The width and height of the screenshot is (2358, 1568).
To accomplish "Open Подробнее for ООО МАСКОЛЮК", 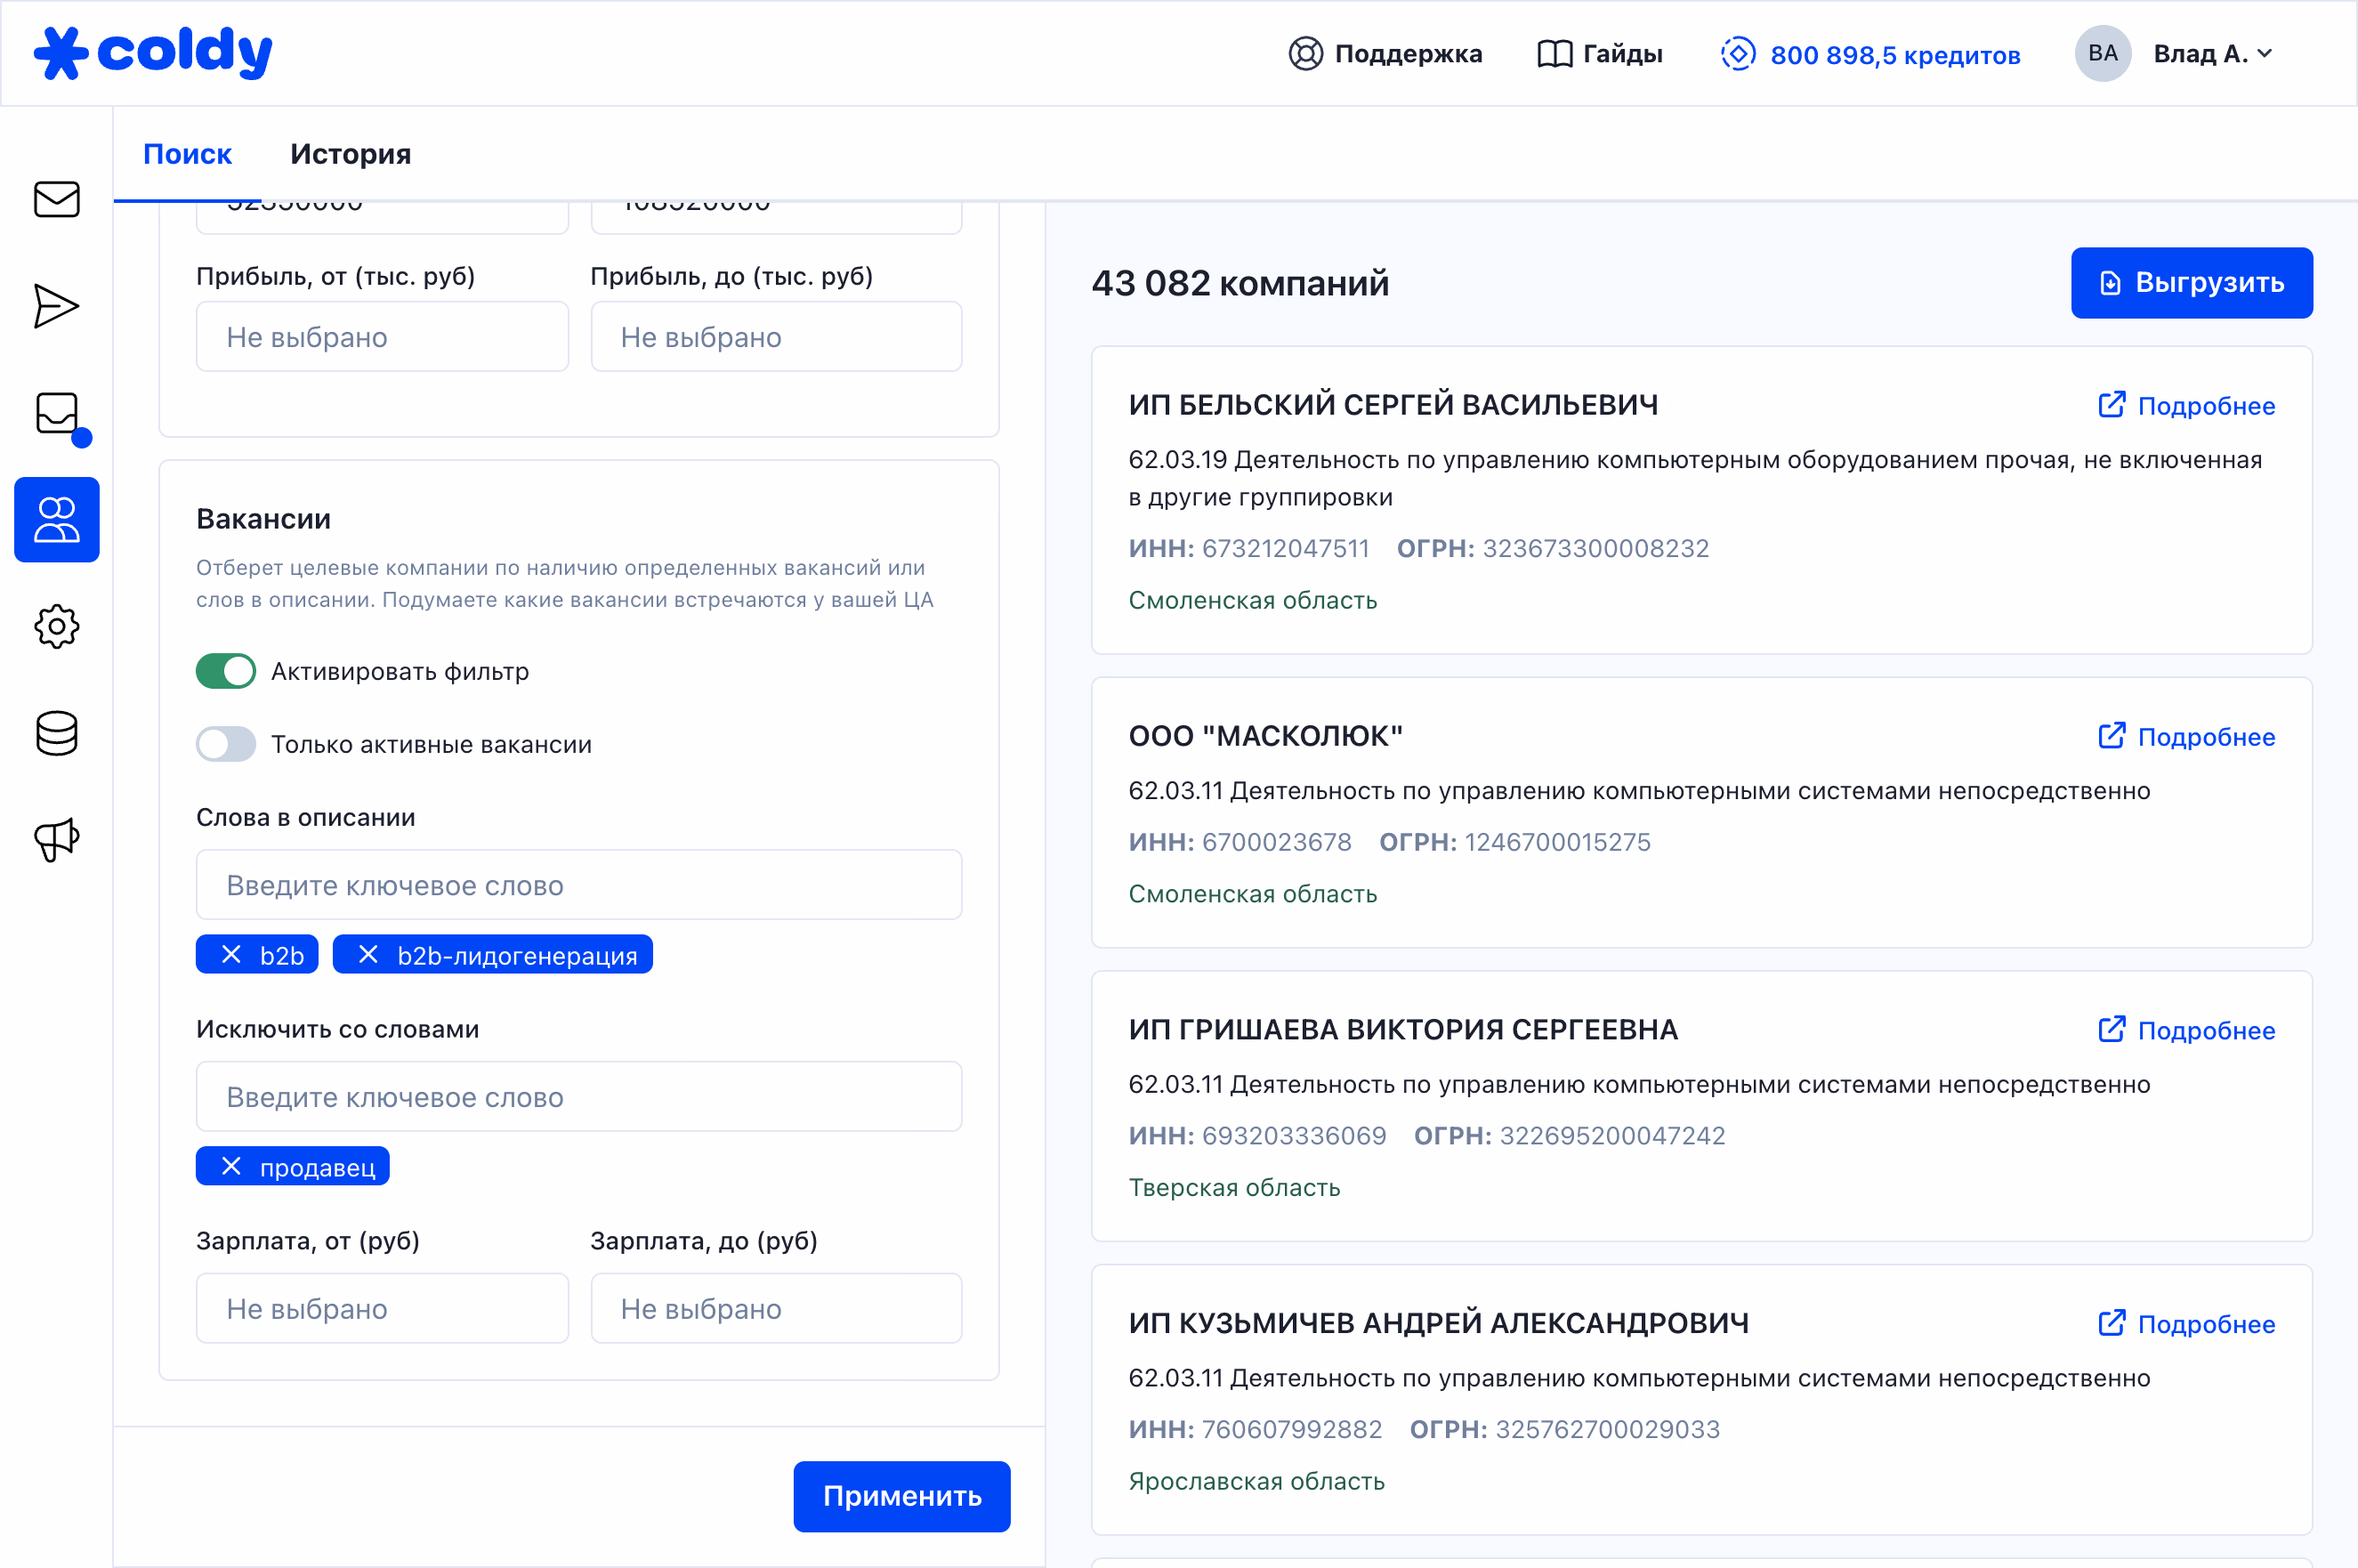I will coord(2186,737).
